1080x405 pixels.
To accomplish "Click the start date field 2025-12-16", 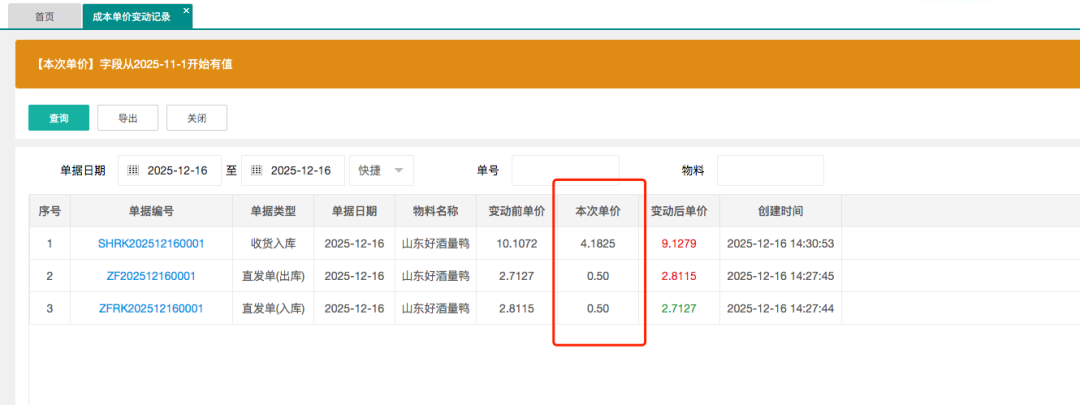I will pos(177,171).
